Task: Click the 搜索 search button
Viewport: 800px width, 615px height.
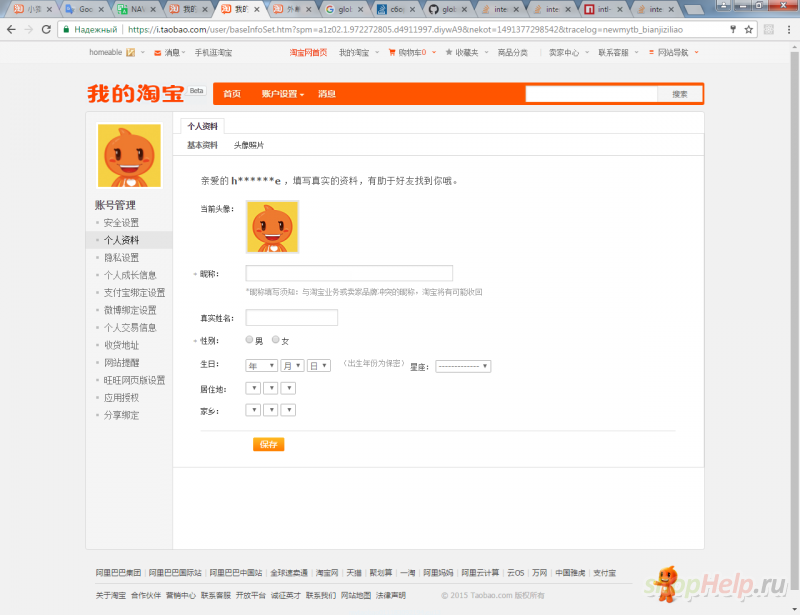Action: pyautogui.click(x=680, y=94)
